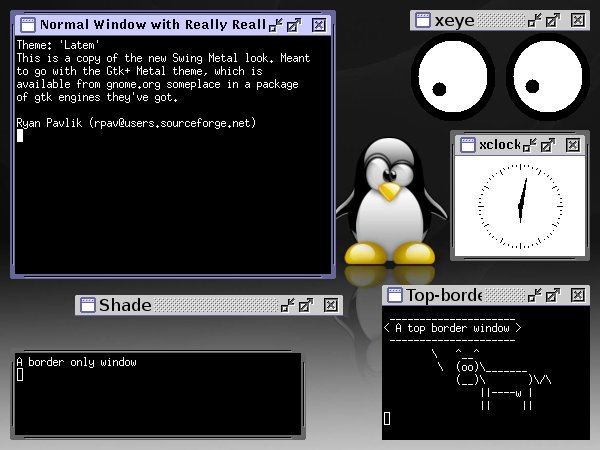Open window menu icon of xeye window
600x450 pixels.
pos(423,20)
